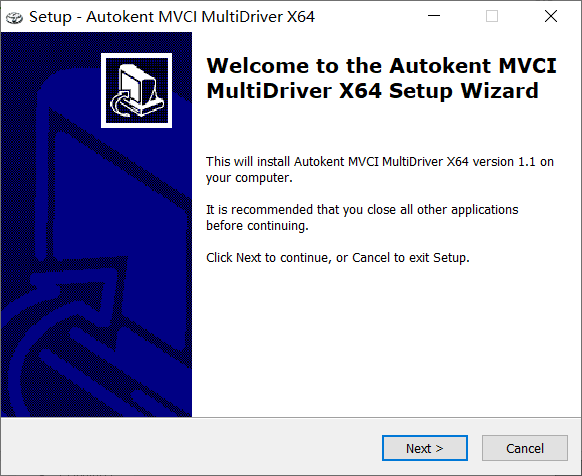Minimize the Setup window

click(x=434, y=16)
